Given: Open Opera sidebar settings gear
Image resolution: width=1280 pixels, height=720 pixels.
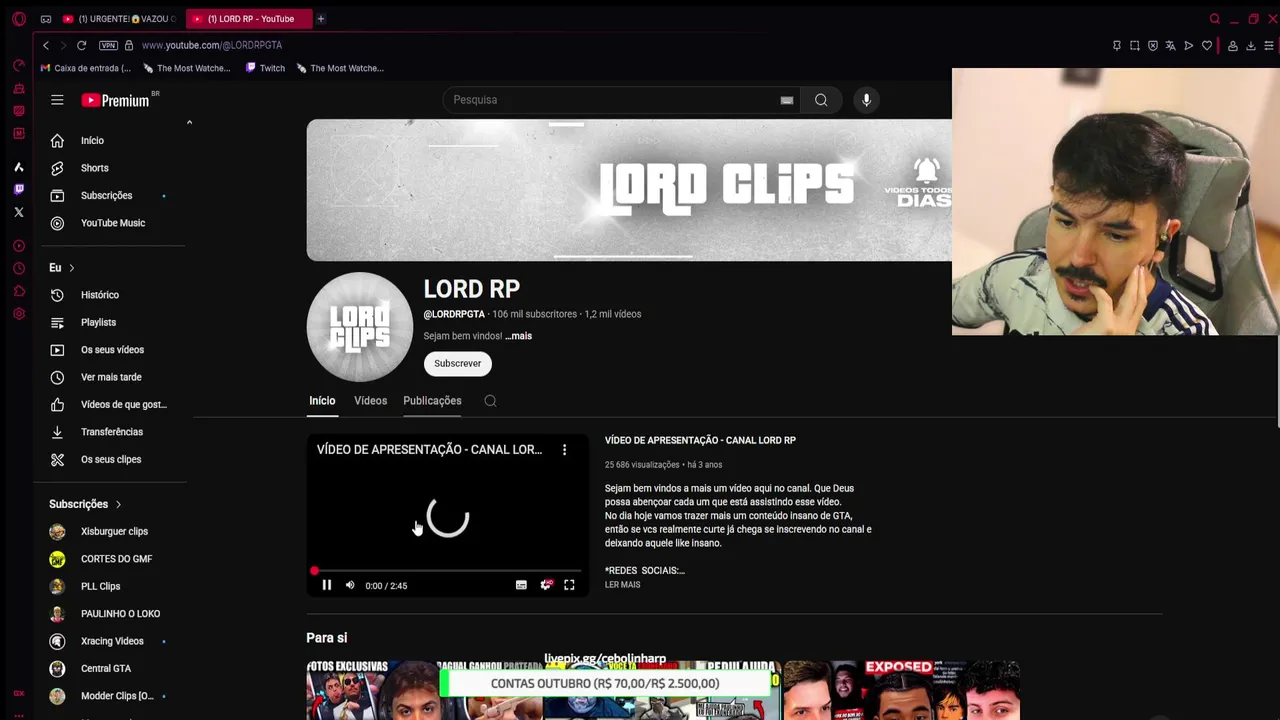Looking at the screenshot, I should point(18,314).
